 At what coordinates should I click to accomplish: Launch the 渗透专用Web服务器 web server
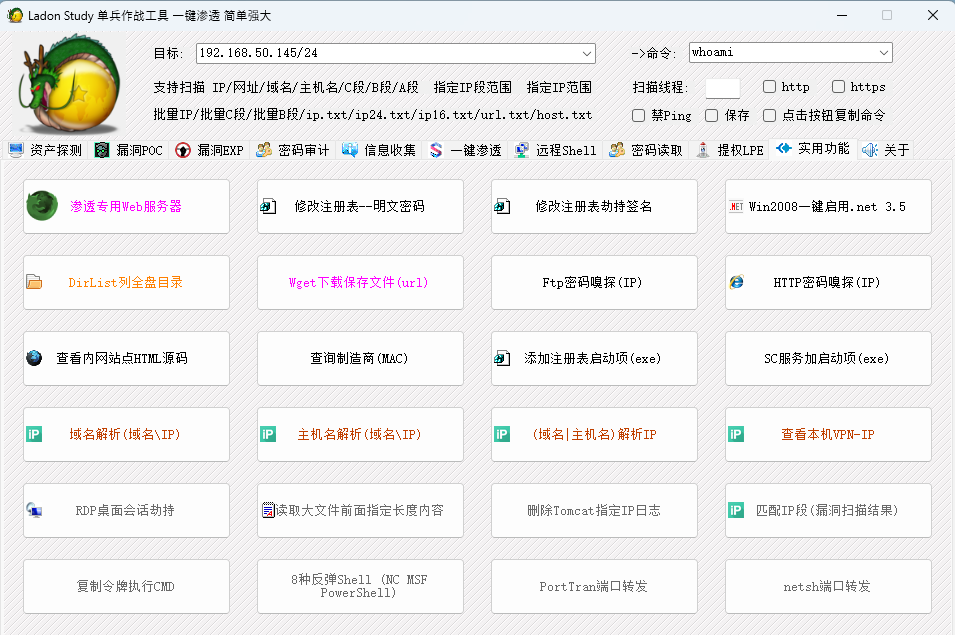126,206
